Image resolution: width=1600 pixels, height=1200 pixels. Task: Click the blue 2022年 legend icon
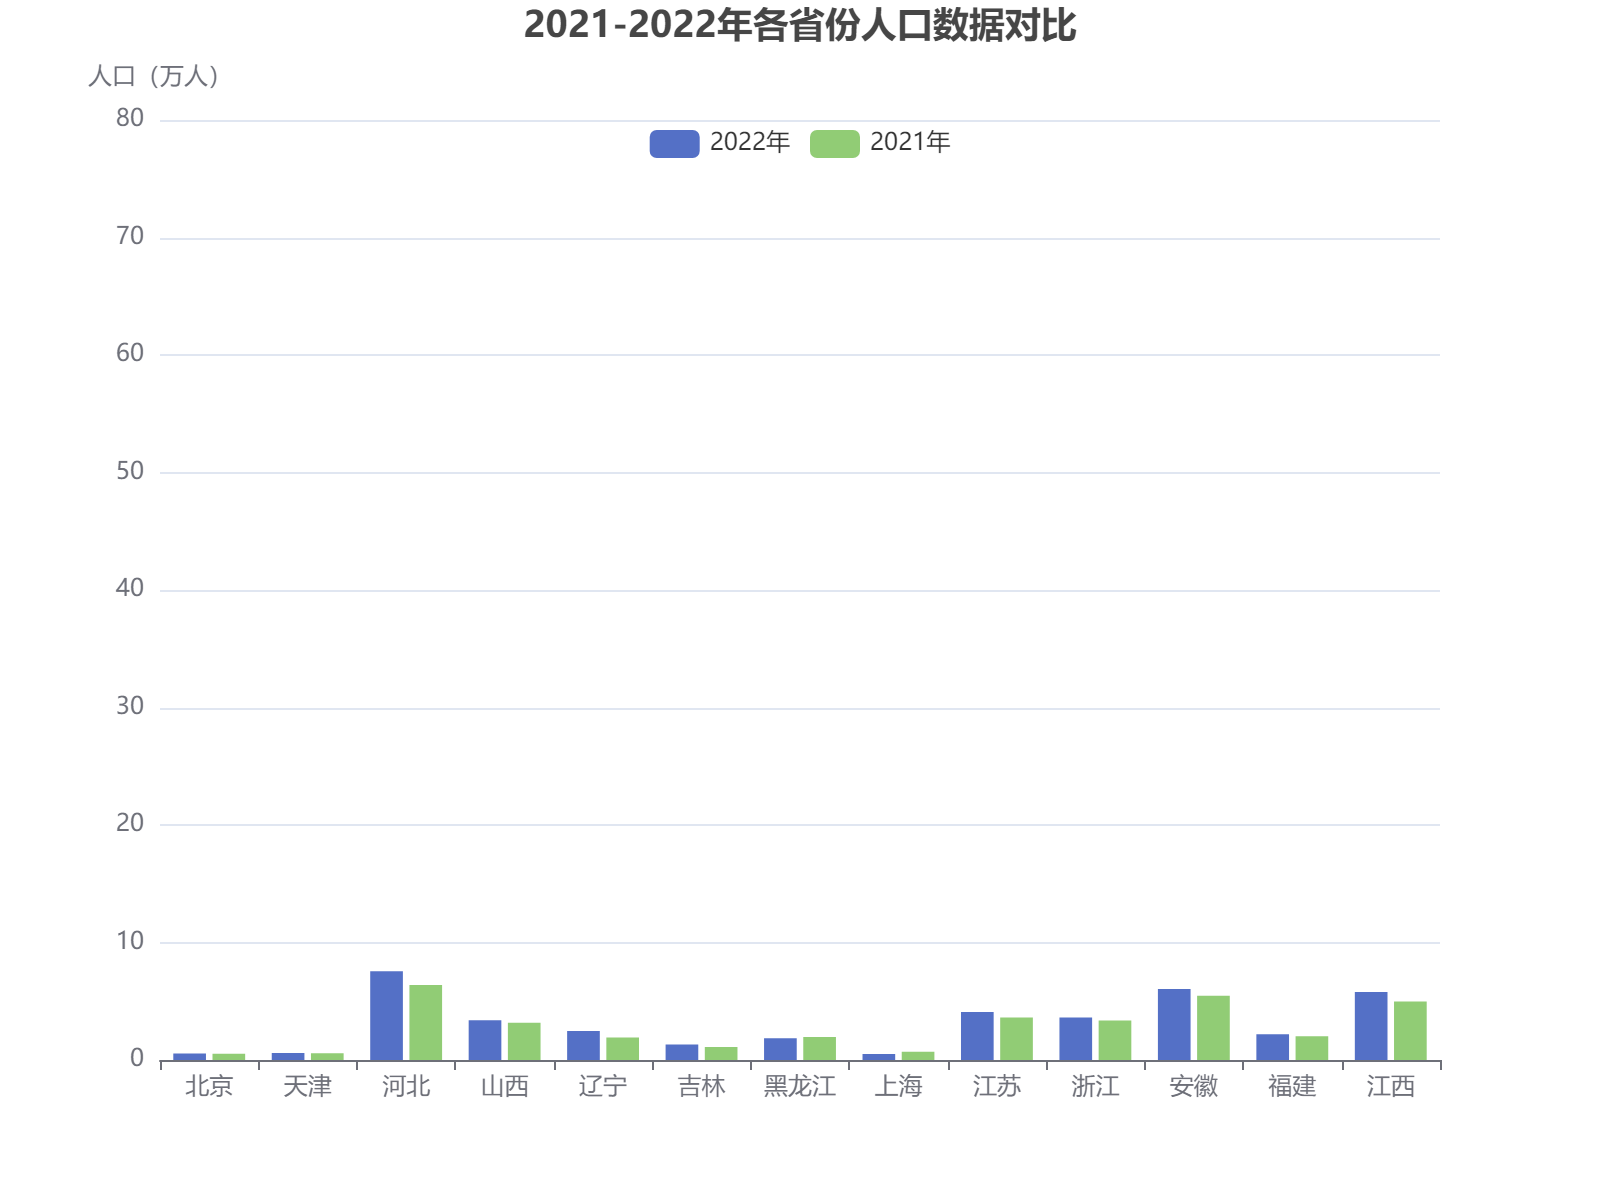676,142
